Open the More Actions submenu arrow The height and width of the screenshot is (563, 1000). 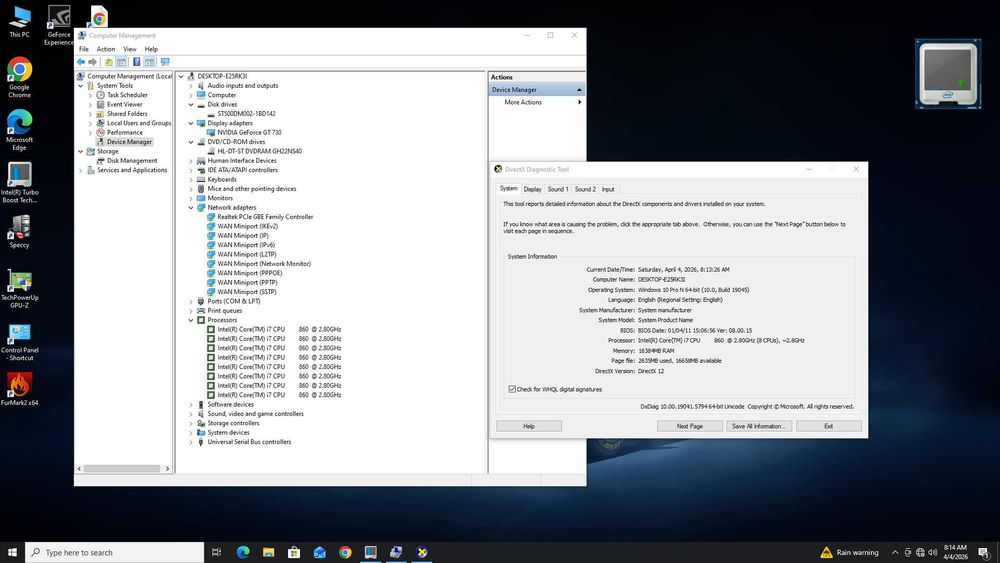click(x=579, y=102)
